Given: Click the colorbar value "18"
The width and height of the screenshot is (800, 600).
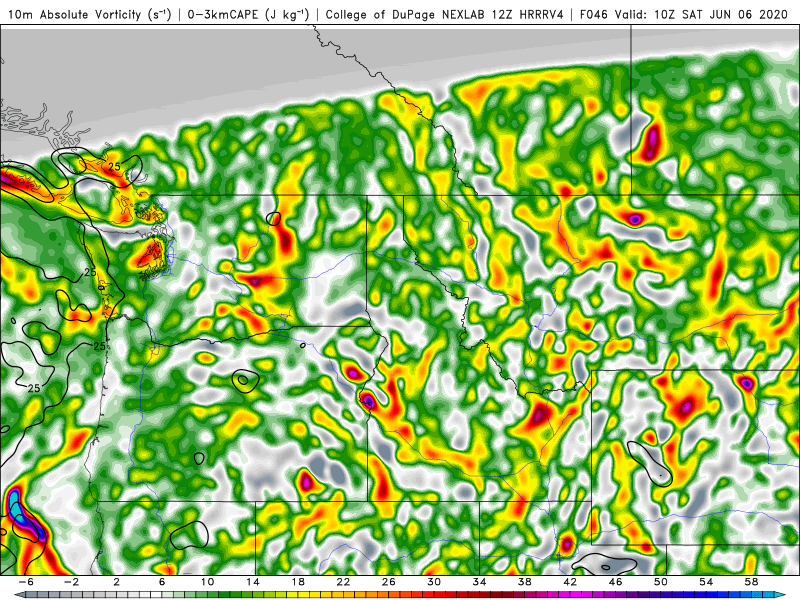Looking at the screenshot, I should [x=298, y=582].
